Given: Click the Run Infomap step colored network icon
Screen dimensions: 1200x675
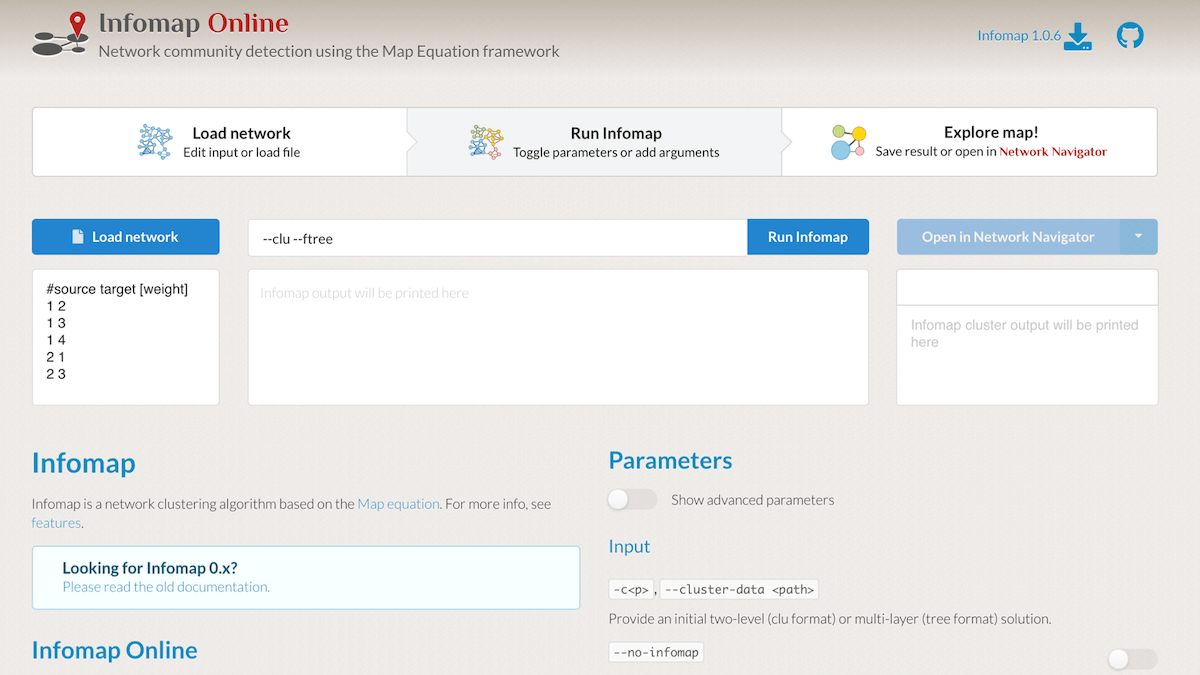Looking at the screenshot, I should (x=486, y=142).
